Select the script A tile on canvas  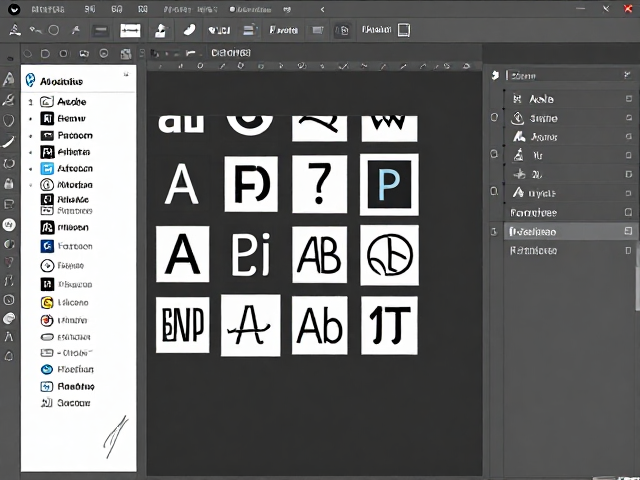pyautogui.click(x=251, y=325)
